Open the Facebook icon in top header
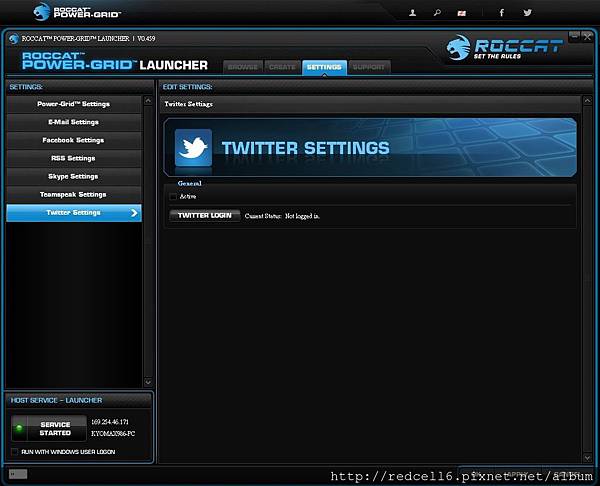Image resolution: width=600 pixels, height=486 pixels. 502,13
